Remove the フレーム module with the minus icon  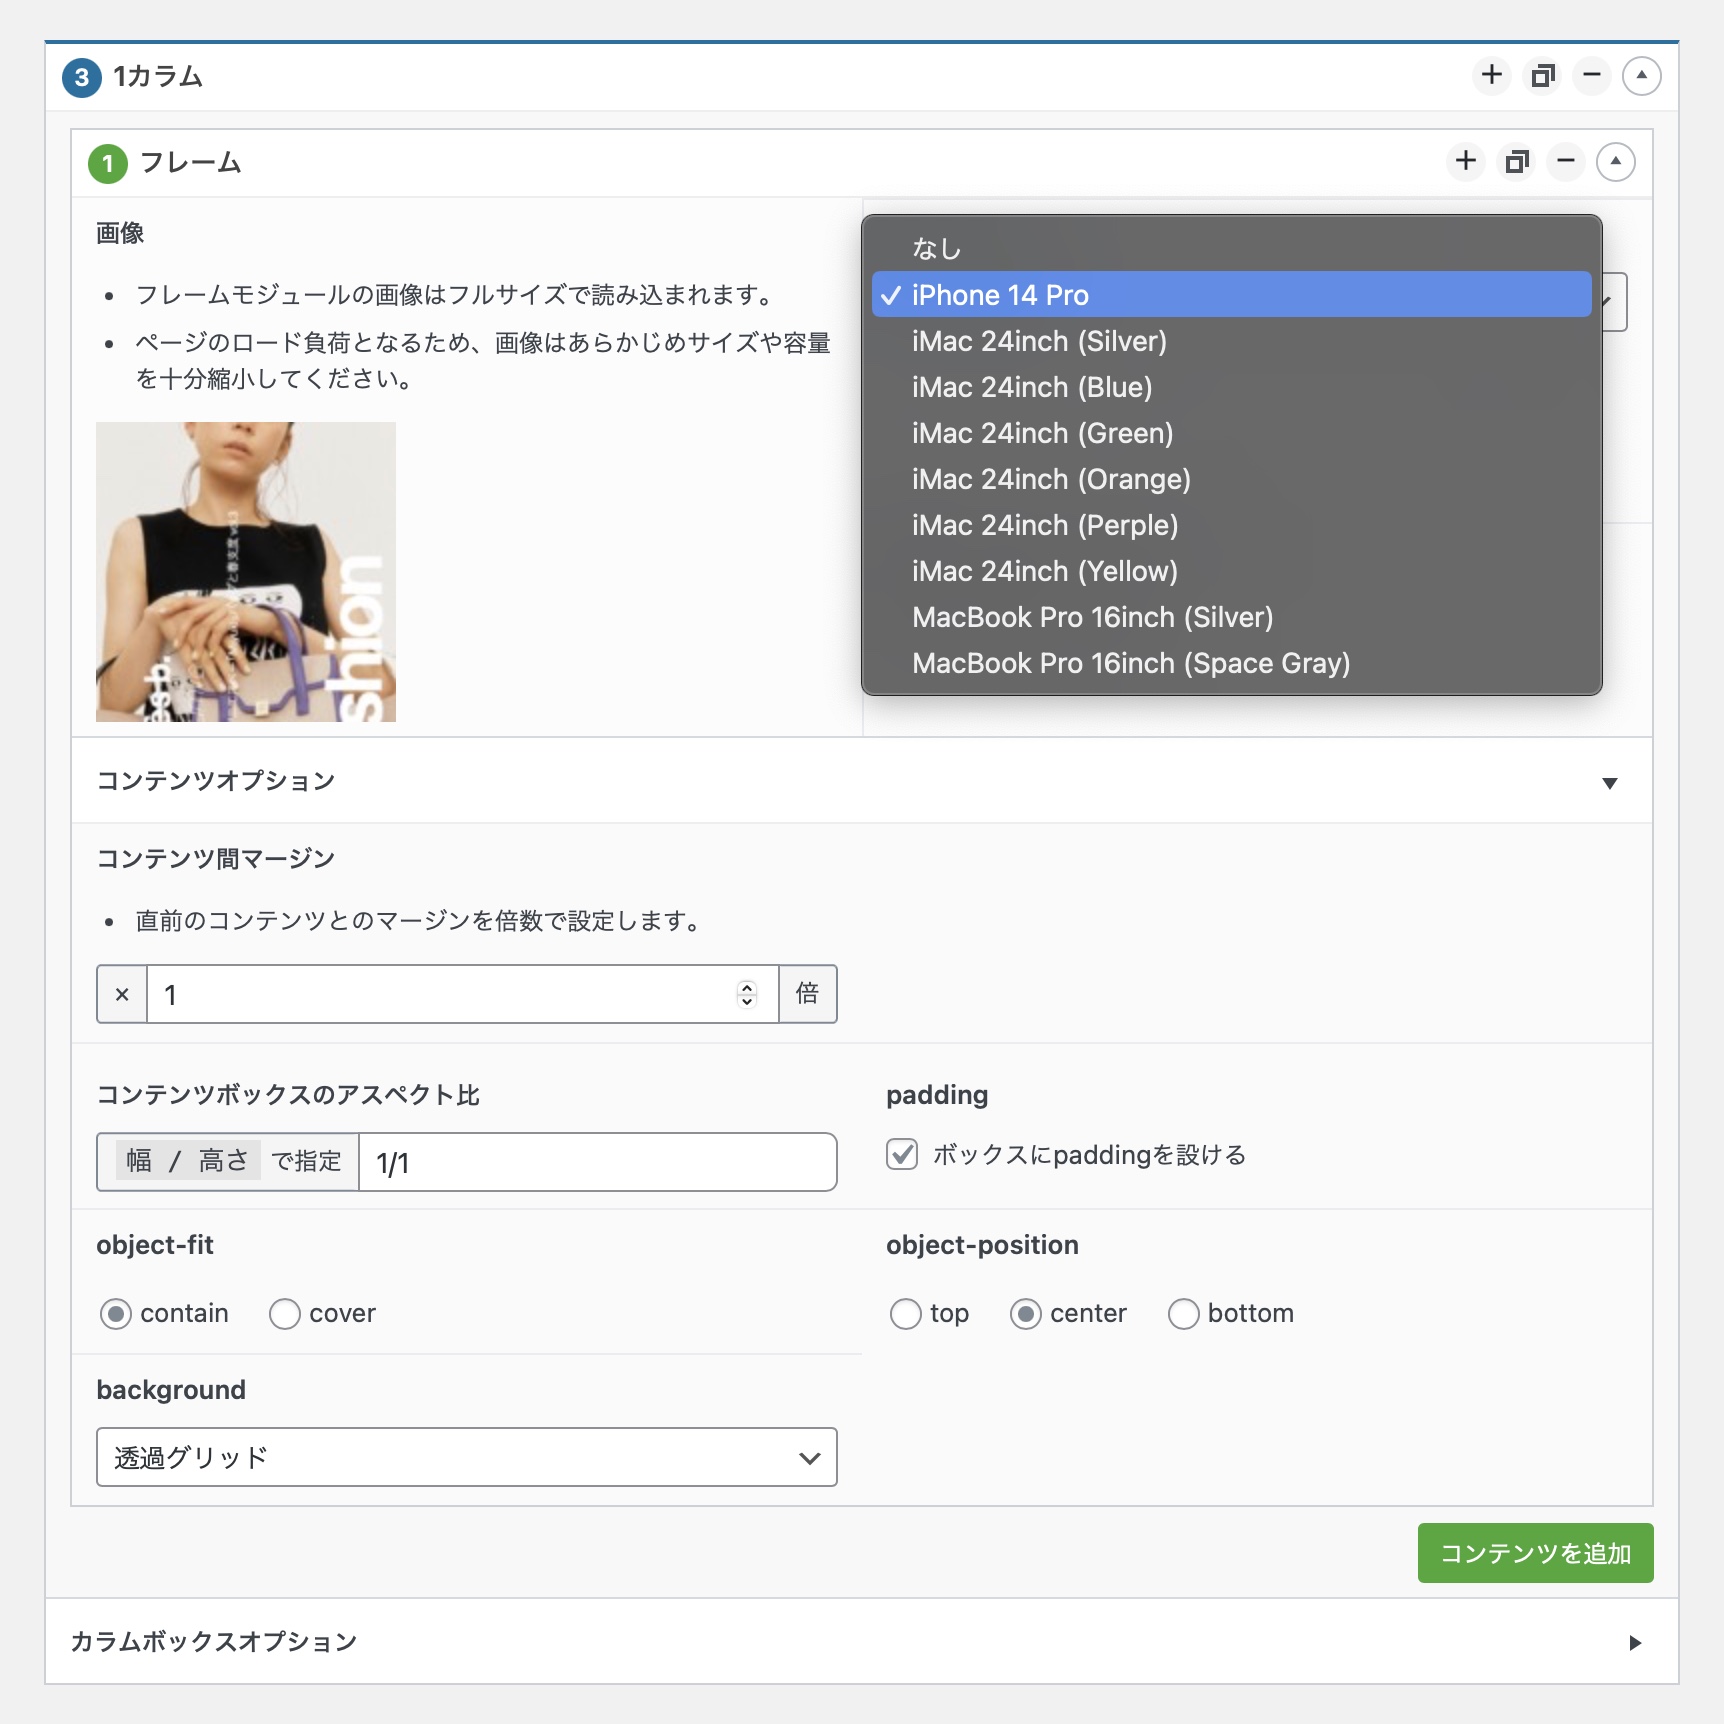pos(1565,162)
